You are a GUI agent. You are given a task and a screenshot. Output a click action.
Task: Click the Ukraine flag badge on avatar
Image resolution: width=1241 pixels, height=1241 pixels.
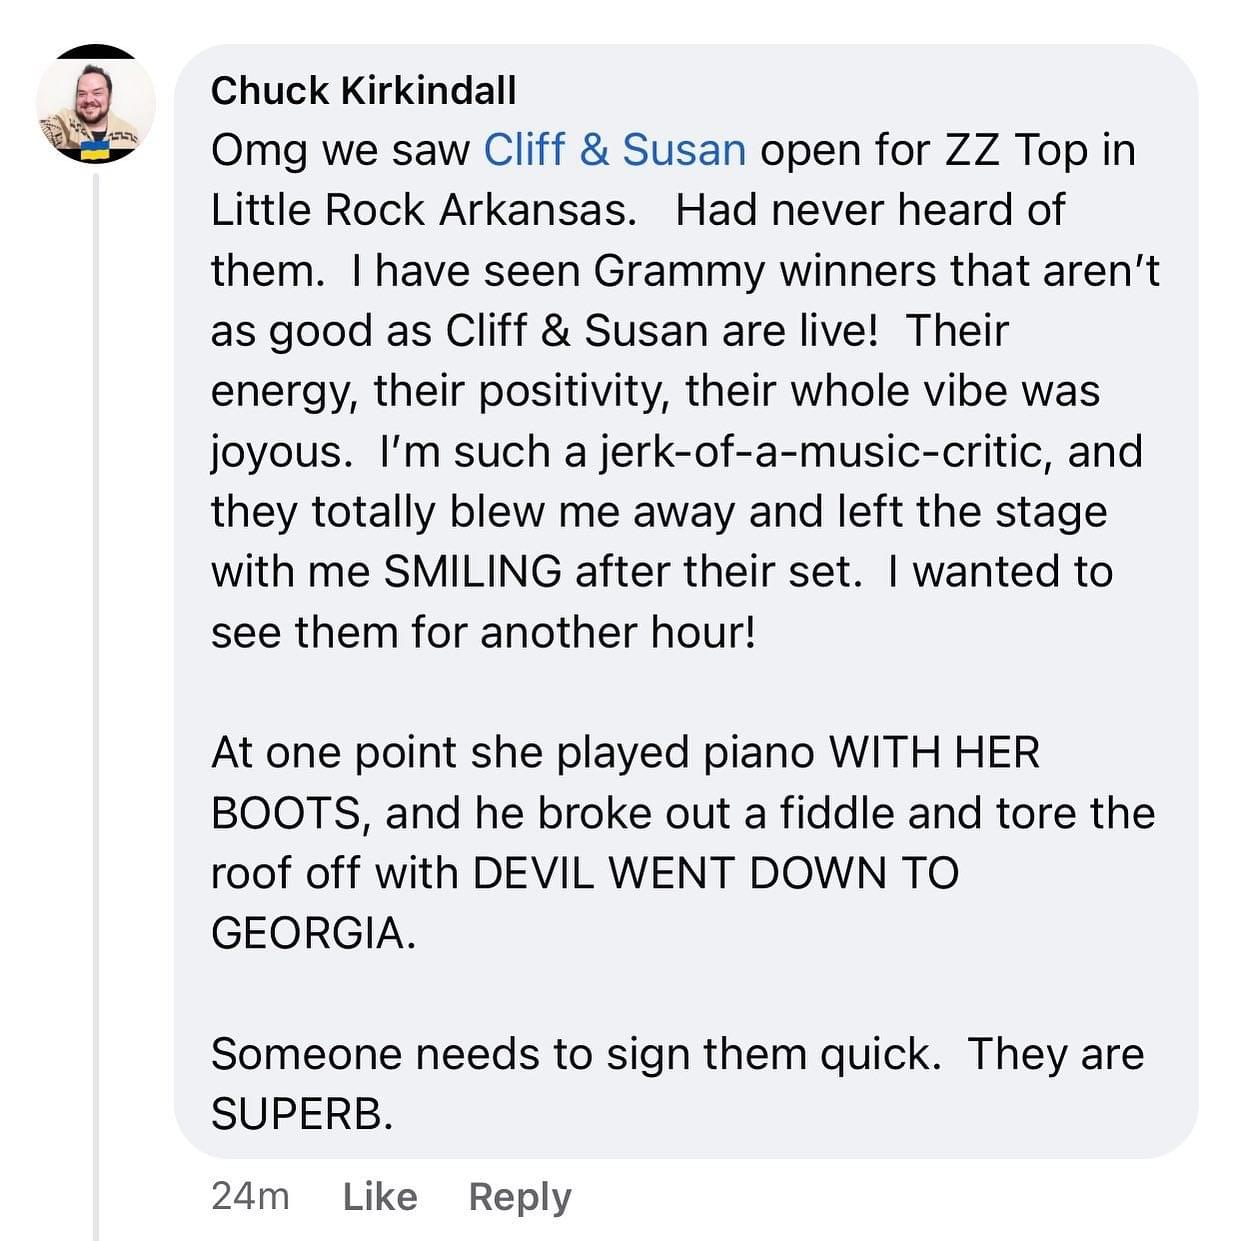click(x=95, y=150)
